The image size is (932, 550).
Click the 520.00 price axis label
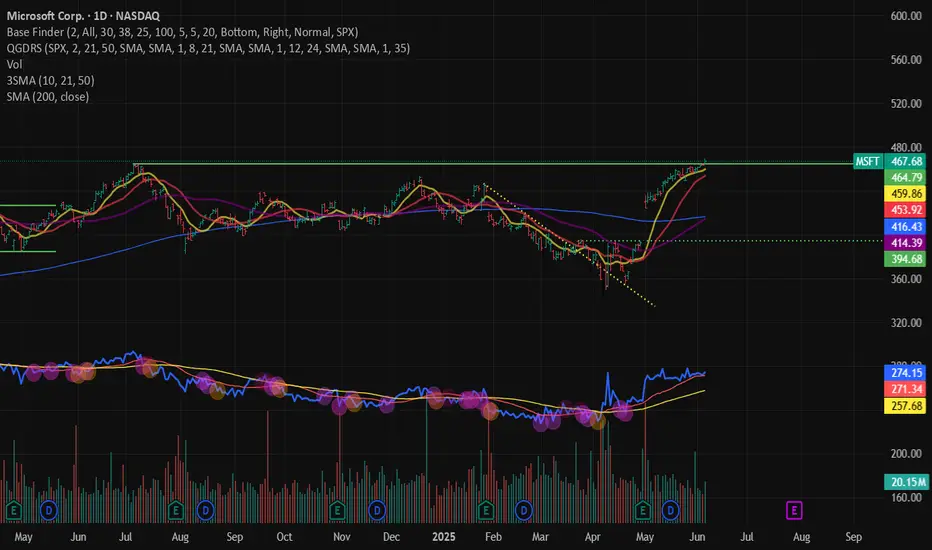(906, 103)
